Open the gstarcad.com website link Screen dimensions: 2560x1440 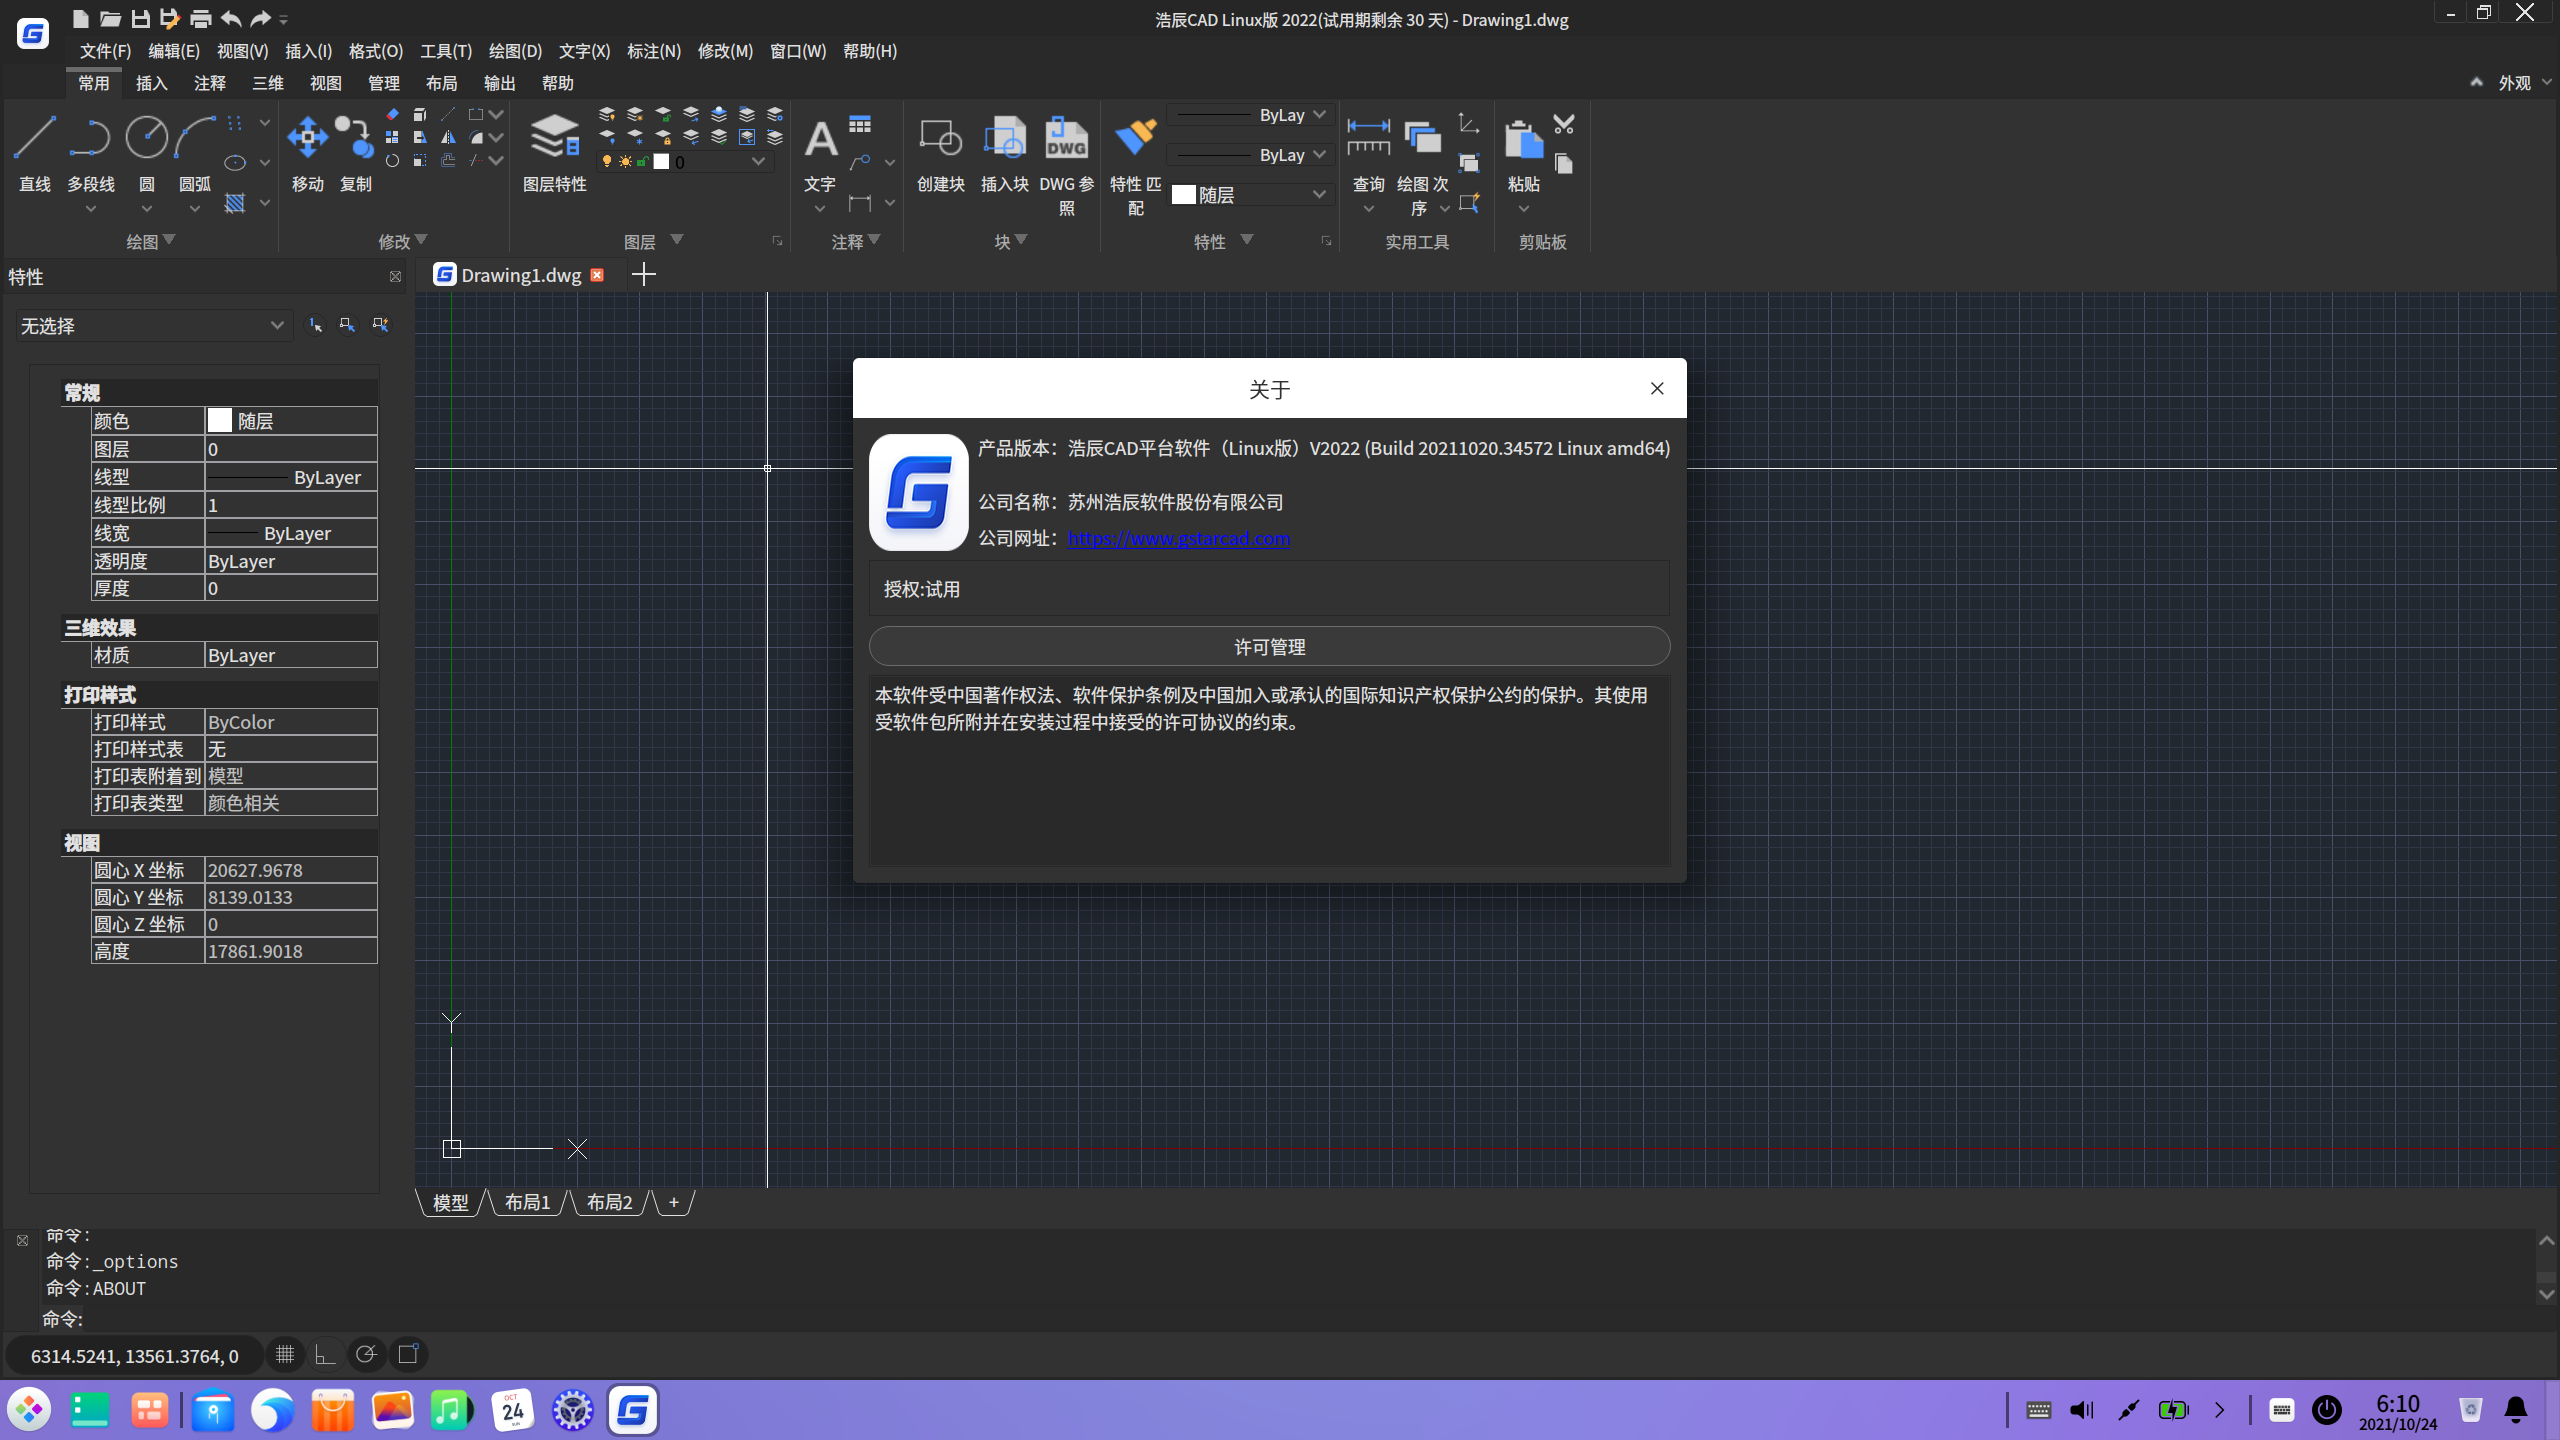1178,538
